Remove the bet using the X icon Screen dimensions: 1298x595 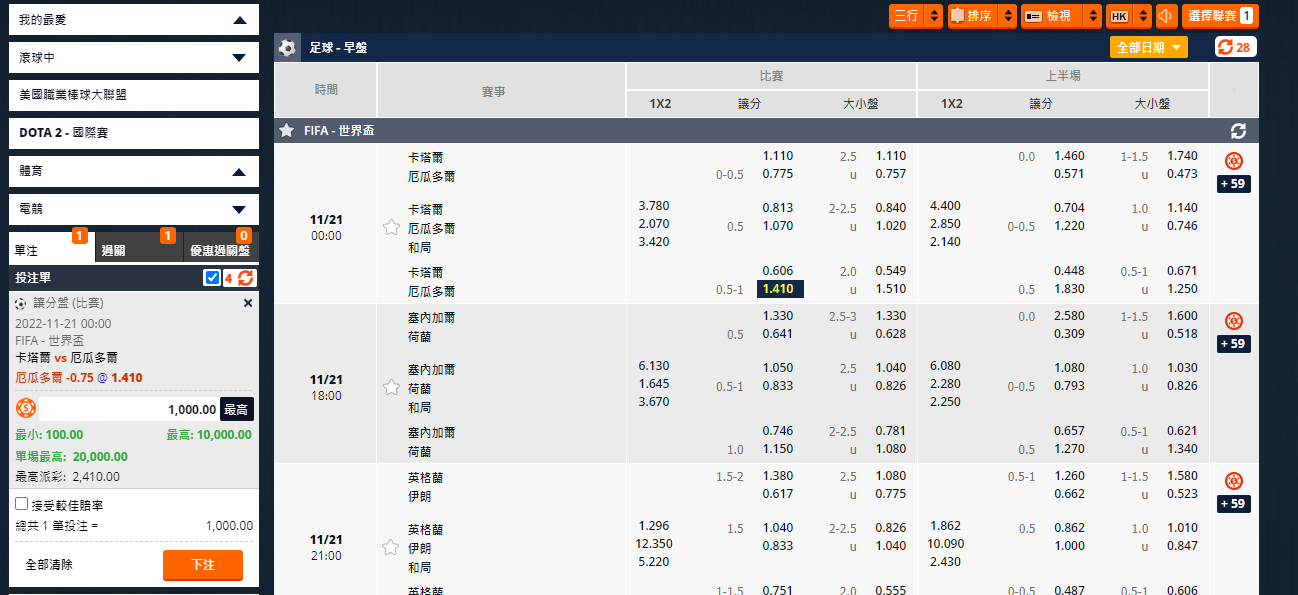(x=248, y=303)
